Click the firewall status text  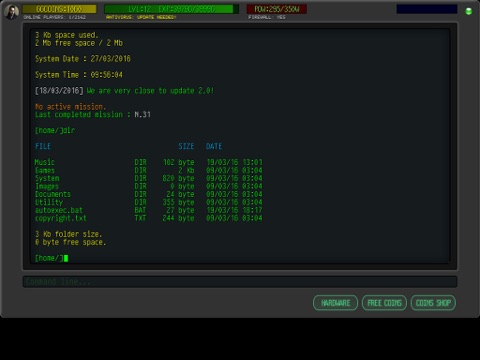tap(267, 17)
